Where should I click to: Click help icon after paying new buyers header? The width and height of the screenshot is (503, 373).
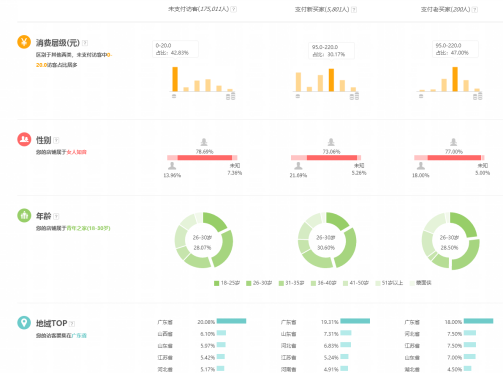(x=354, y=10)
